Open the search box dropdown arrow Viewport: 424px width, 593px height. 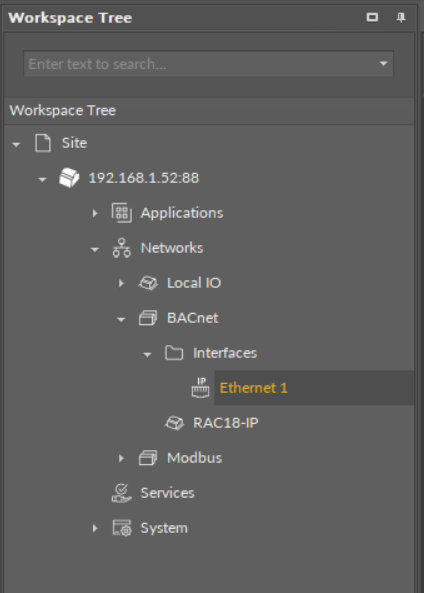tap(383, 64)
